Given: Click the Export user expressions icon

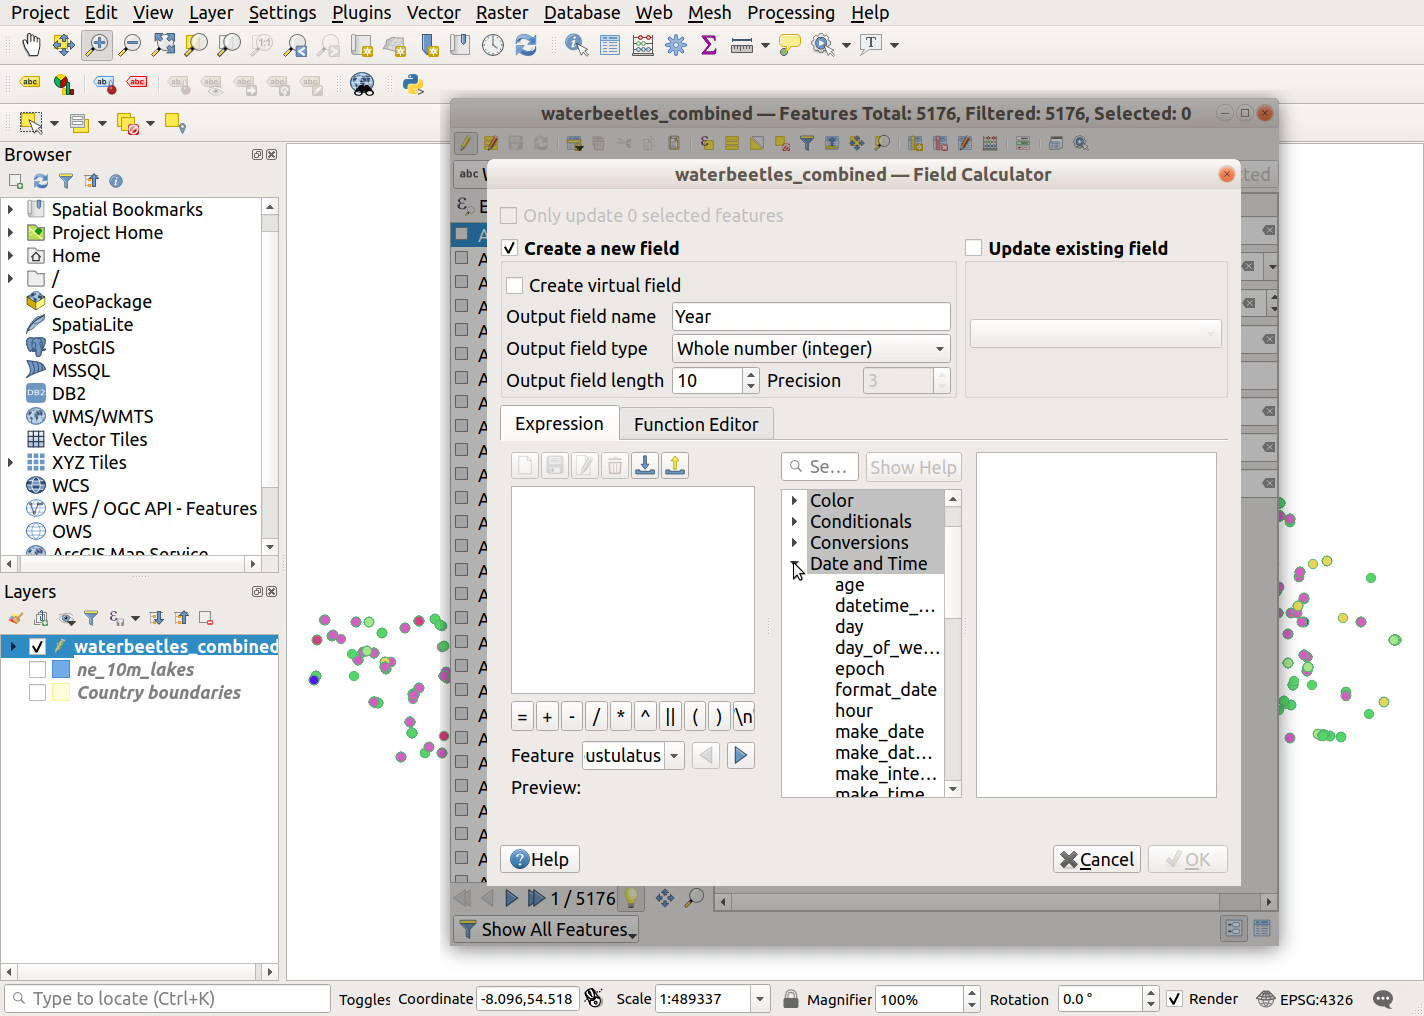Looking at the screenshot, I should pos(675,465).
